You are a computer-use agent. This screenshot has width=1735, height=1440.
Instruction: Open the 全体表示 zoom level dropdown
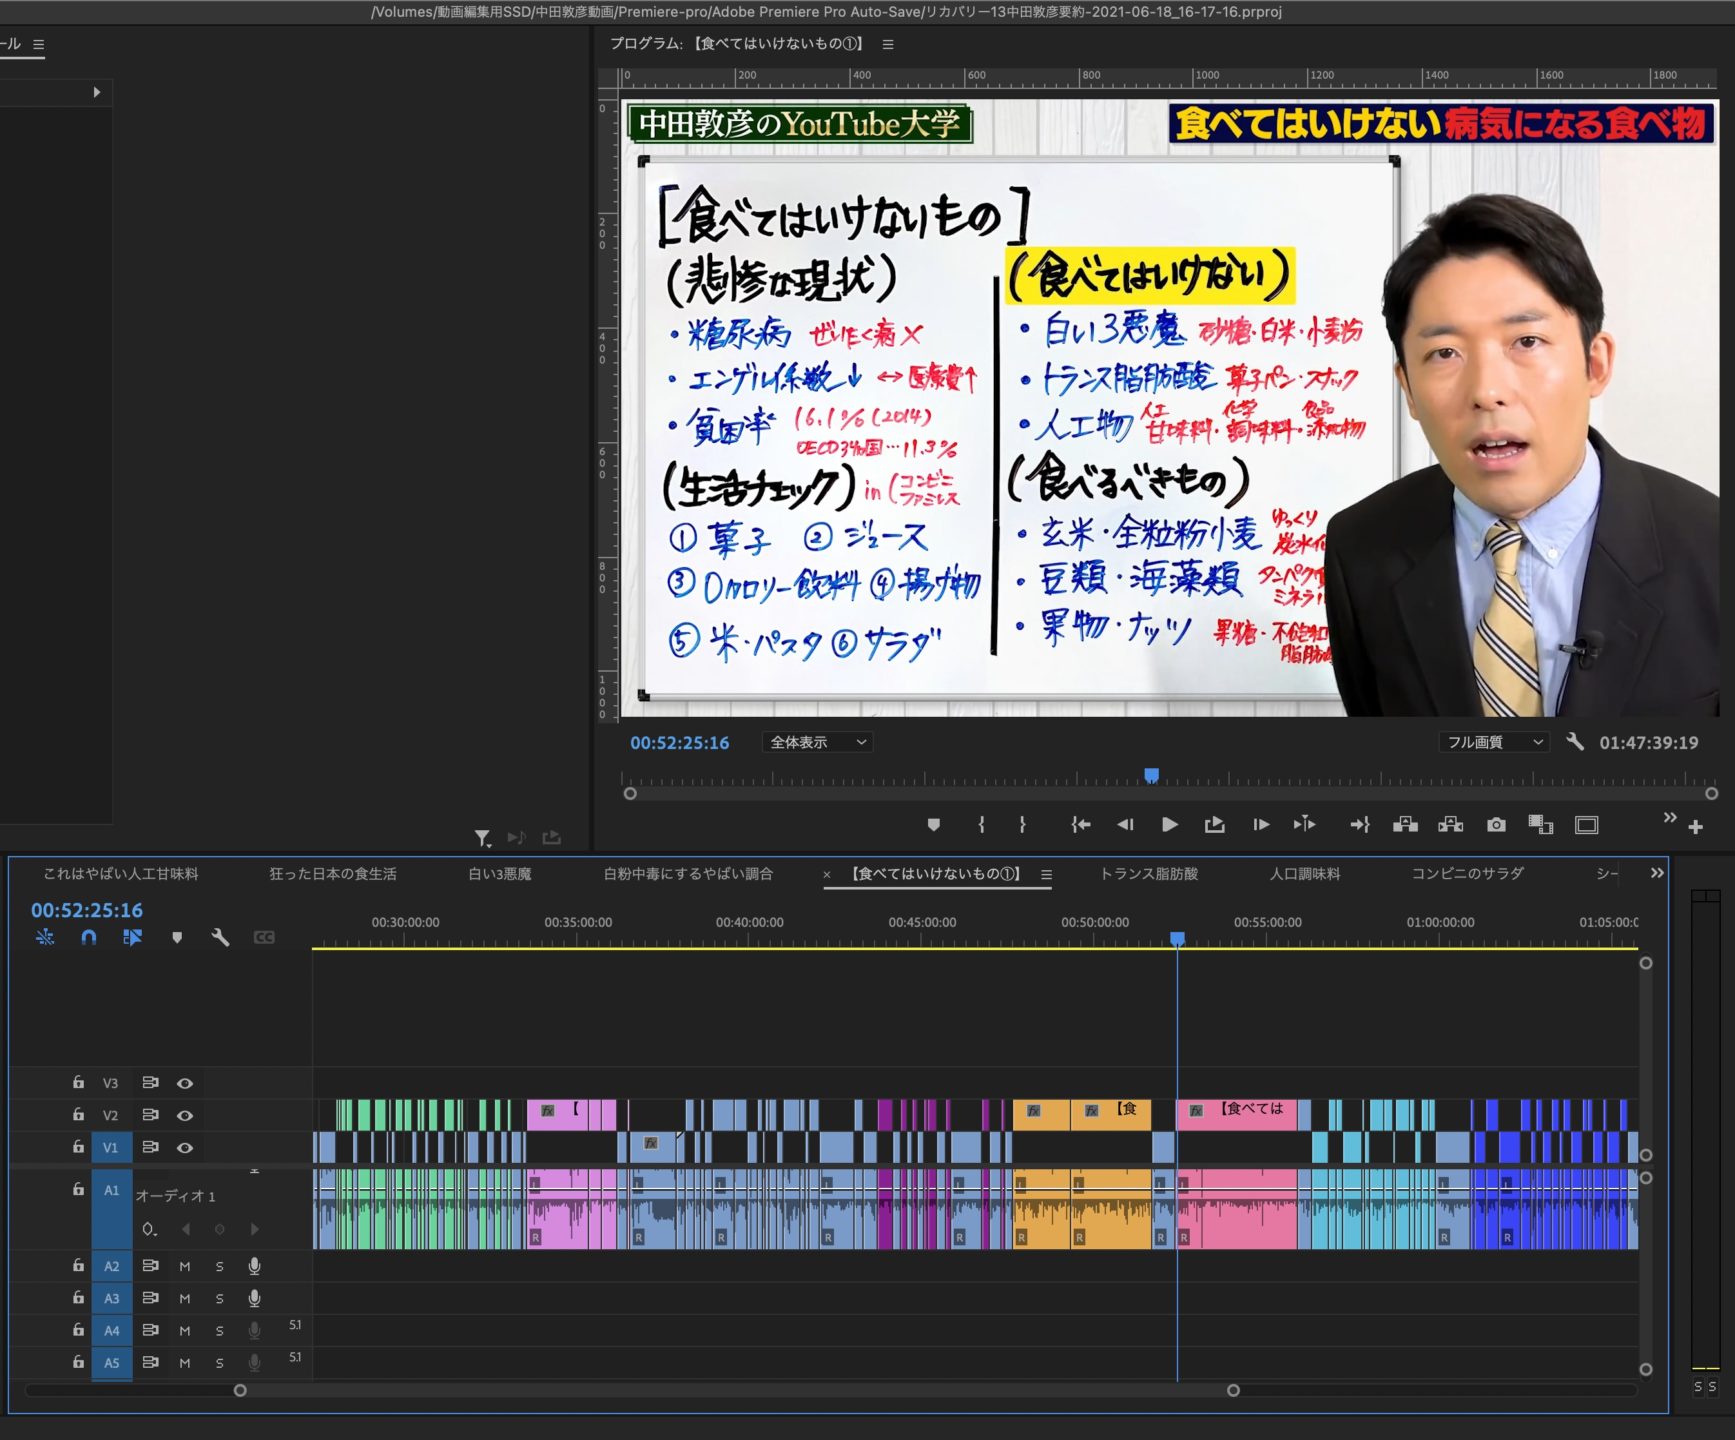[817, 742]
